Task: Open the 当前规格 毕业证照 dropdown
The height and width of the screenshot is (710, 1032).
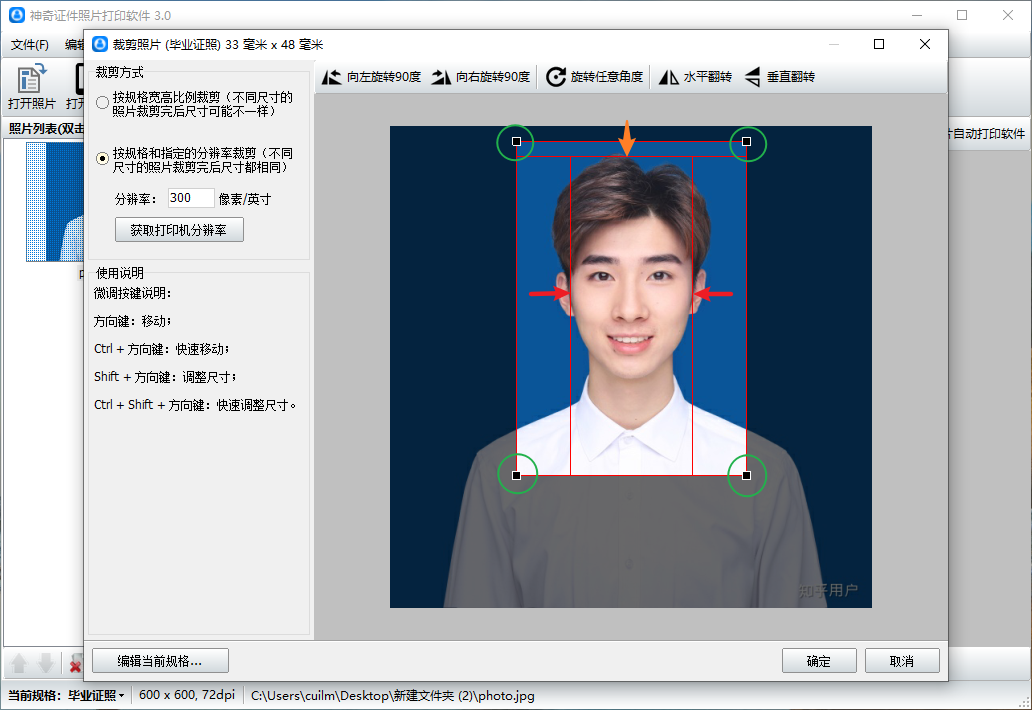Action: point(96,695)
